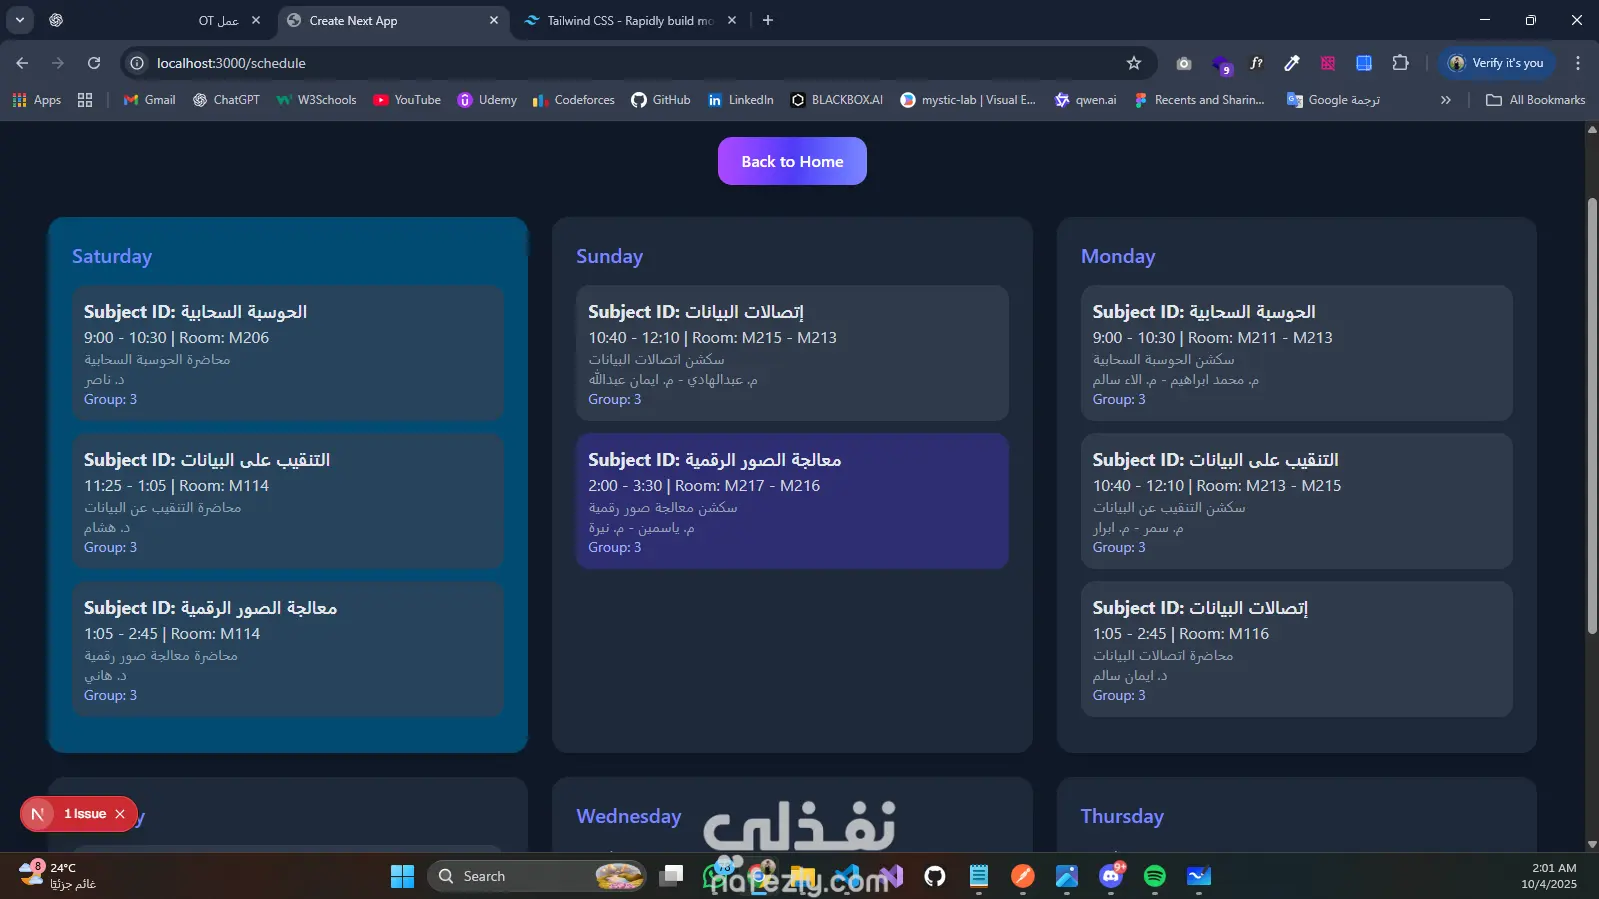Open GitHub Desktop from the taskbar
This screenshot has width=1599, height=899.
(x=935, y=876)
